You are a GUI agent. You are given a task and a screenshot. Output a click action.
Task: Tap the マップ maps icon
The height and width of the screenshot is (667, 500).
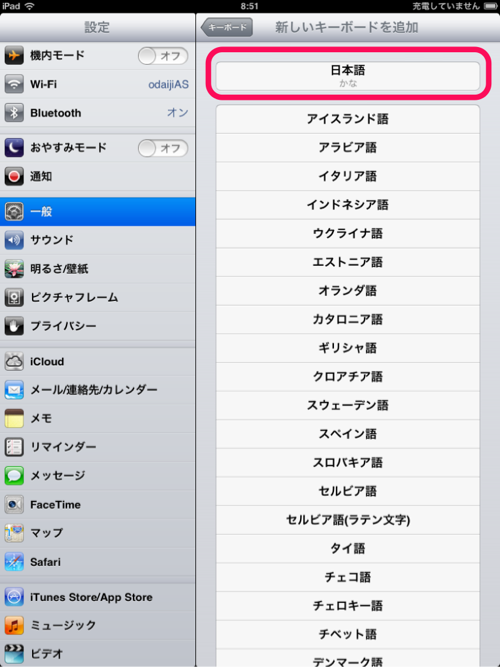(x=14, y=533)
